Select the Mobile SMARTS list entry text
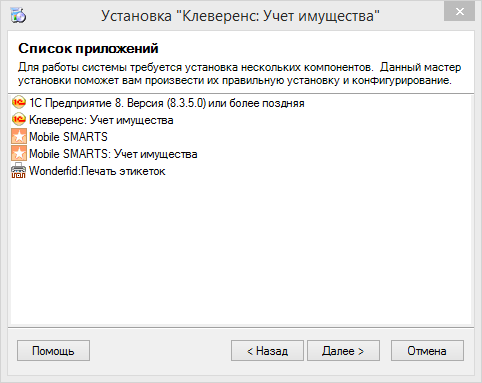The image size is (482, 383). pos(68,137)
